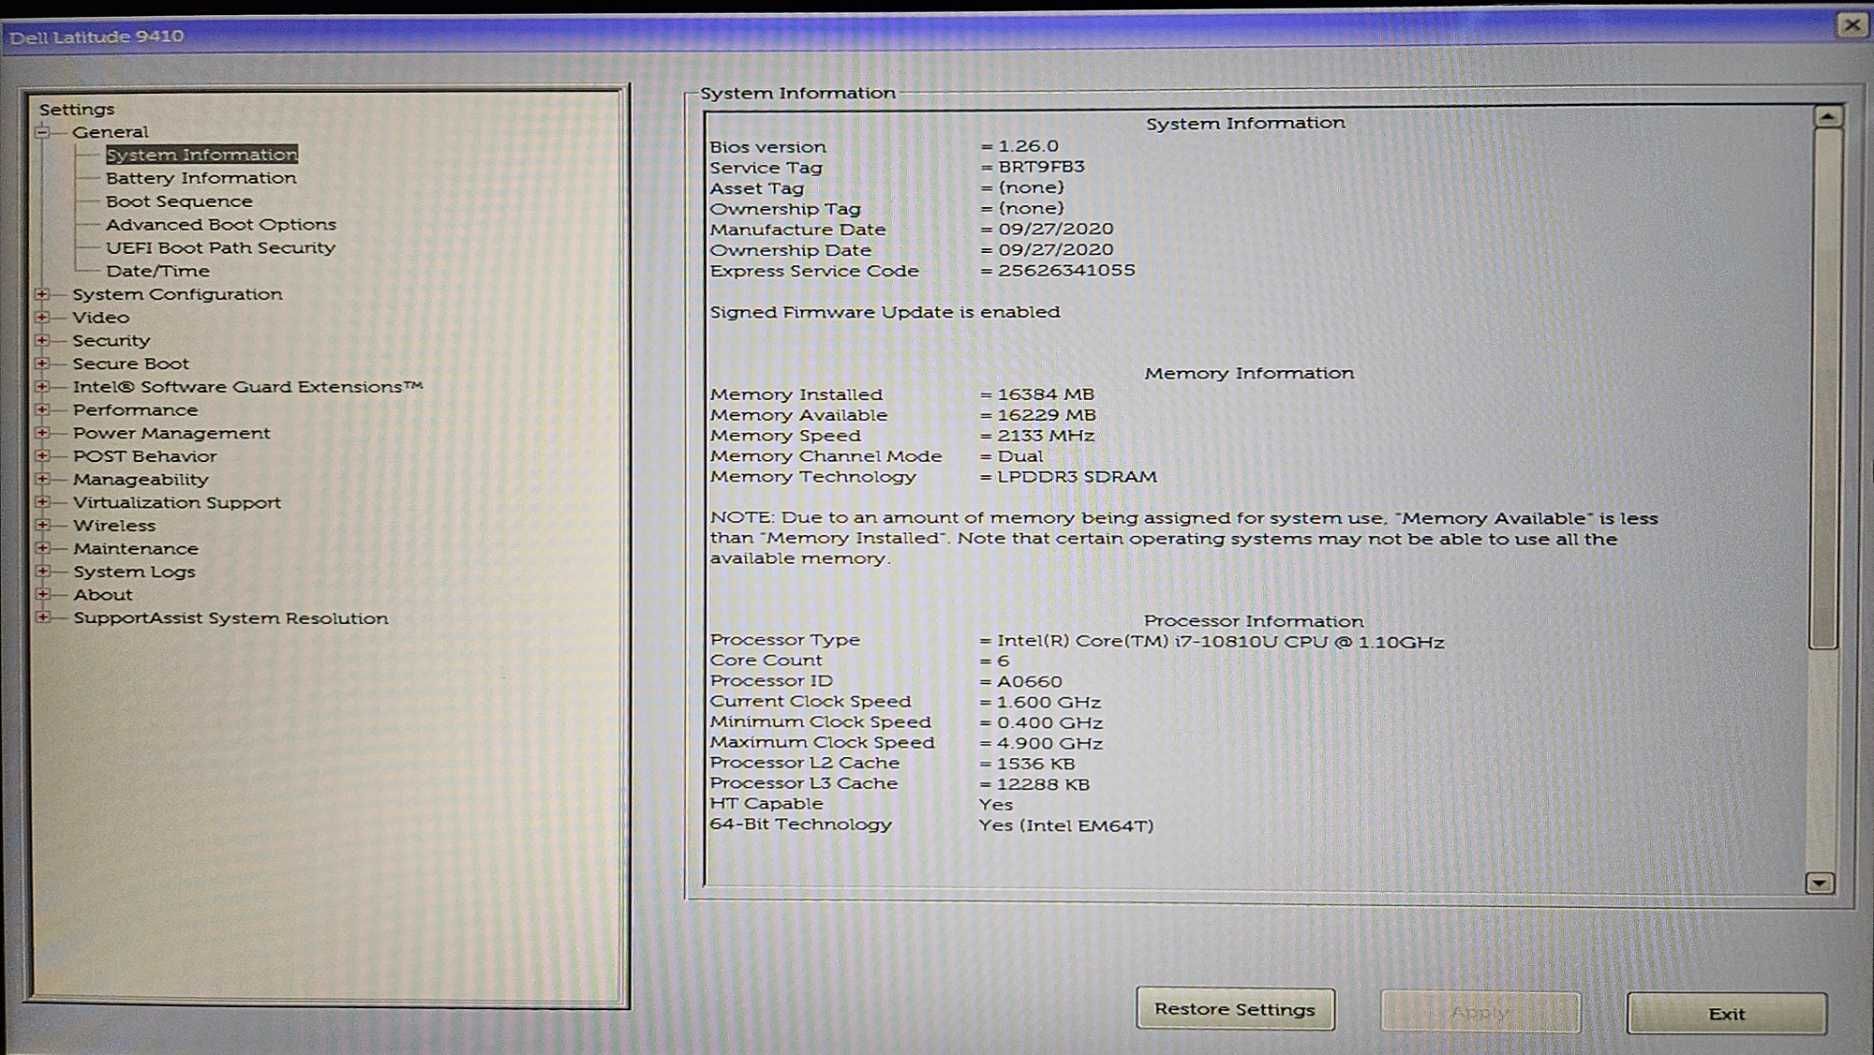Viewport: 1874px width, 1055px height.
Task: Select the Security category label
Action: coord(111,340)
